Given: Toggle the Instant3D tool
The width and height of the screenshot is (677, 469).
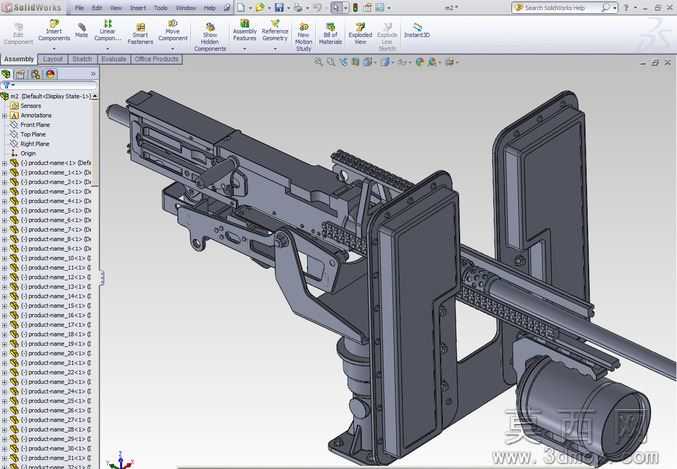Looking at the screenshot, I should pos(417,30).
